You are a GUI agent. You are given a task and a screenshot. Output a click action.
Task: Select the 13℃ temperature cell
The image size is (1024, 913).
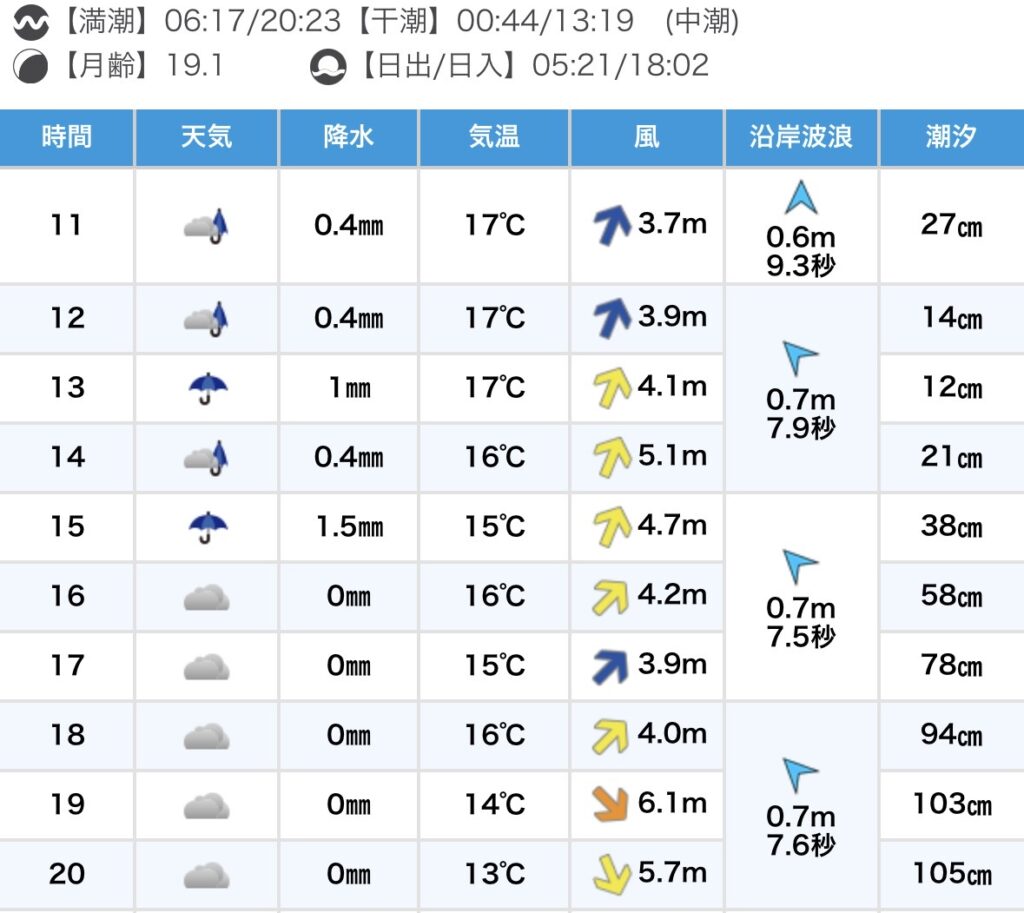pos(494,873)
